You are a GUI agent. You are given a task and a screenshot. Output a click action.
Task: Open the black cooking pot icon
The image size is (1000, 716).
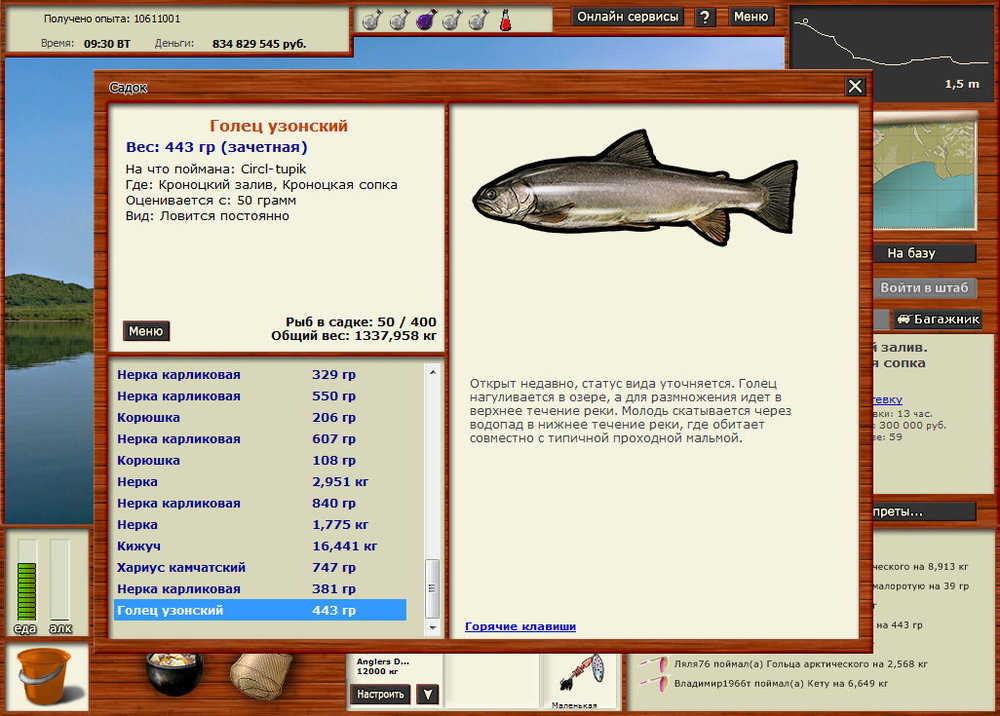tap(174, 674)
